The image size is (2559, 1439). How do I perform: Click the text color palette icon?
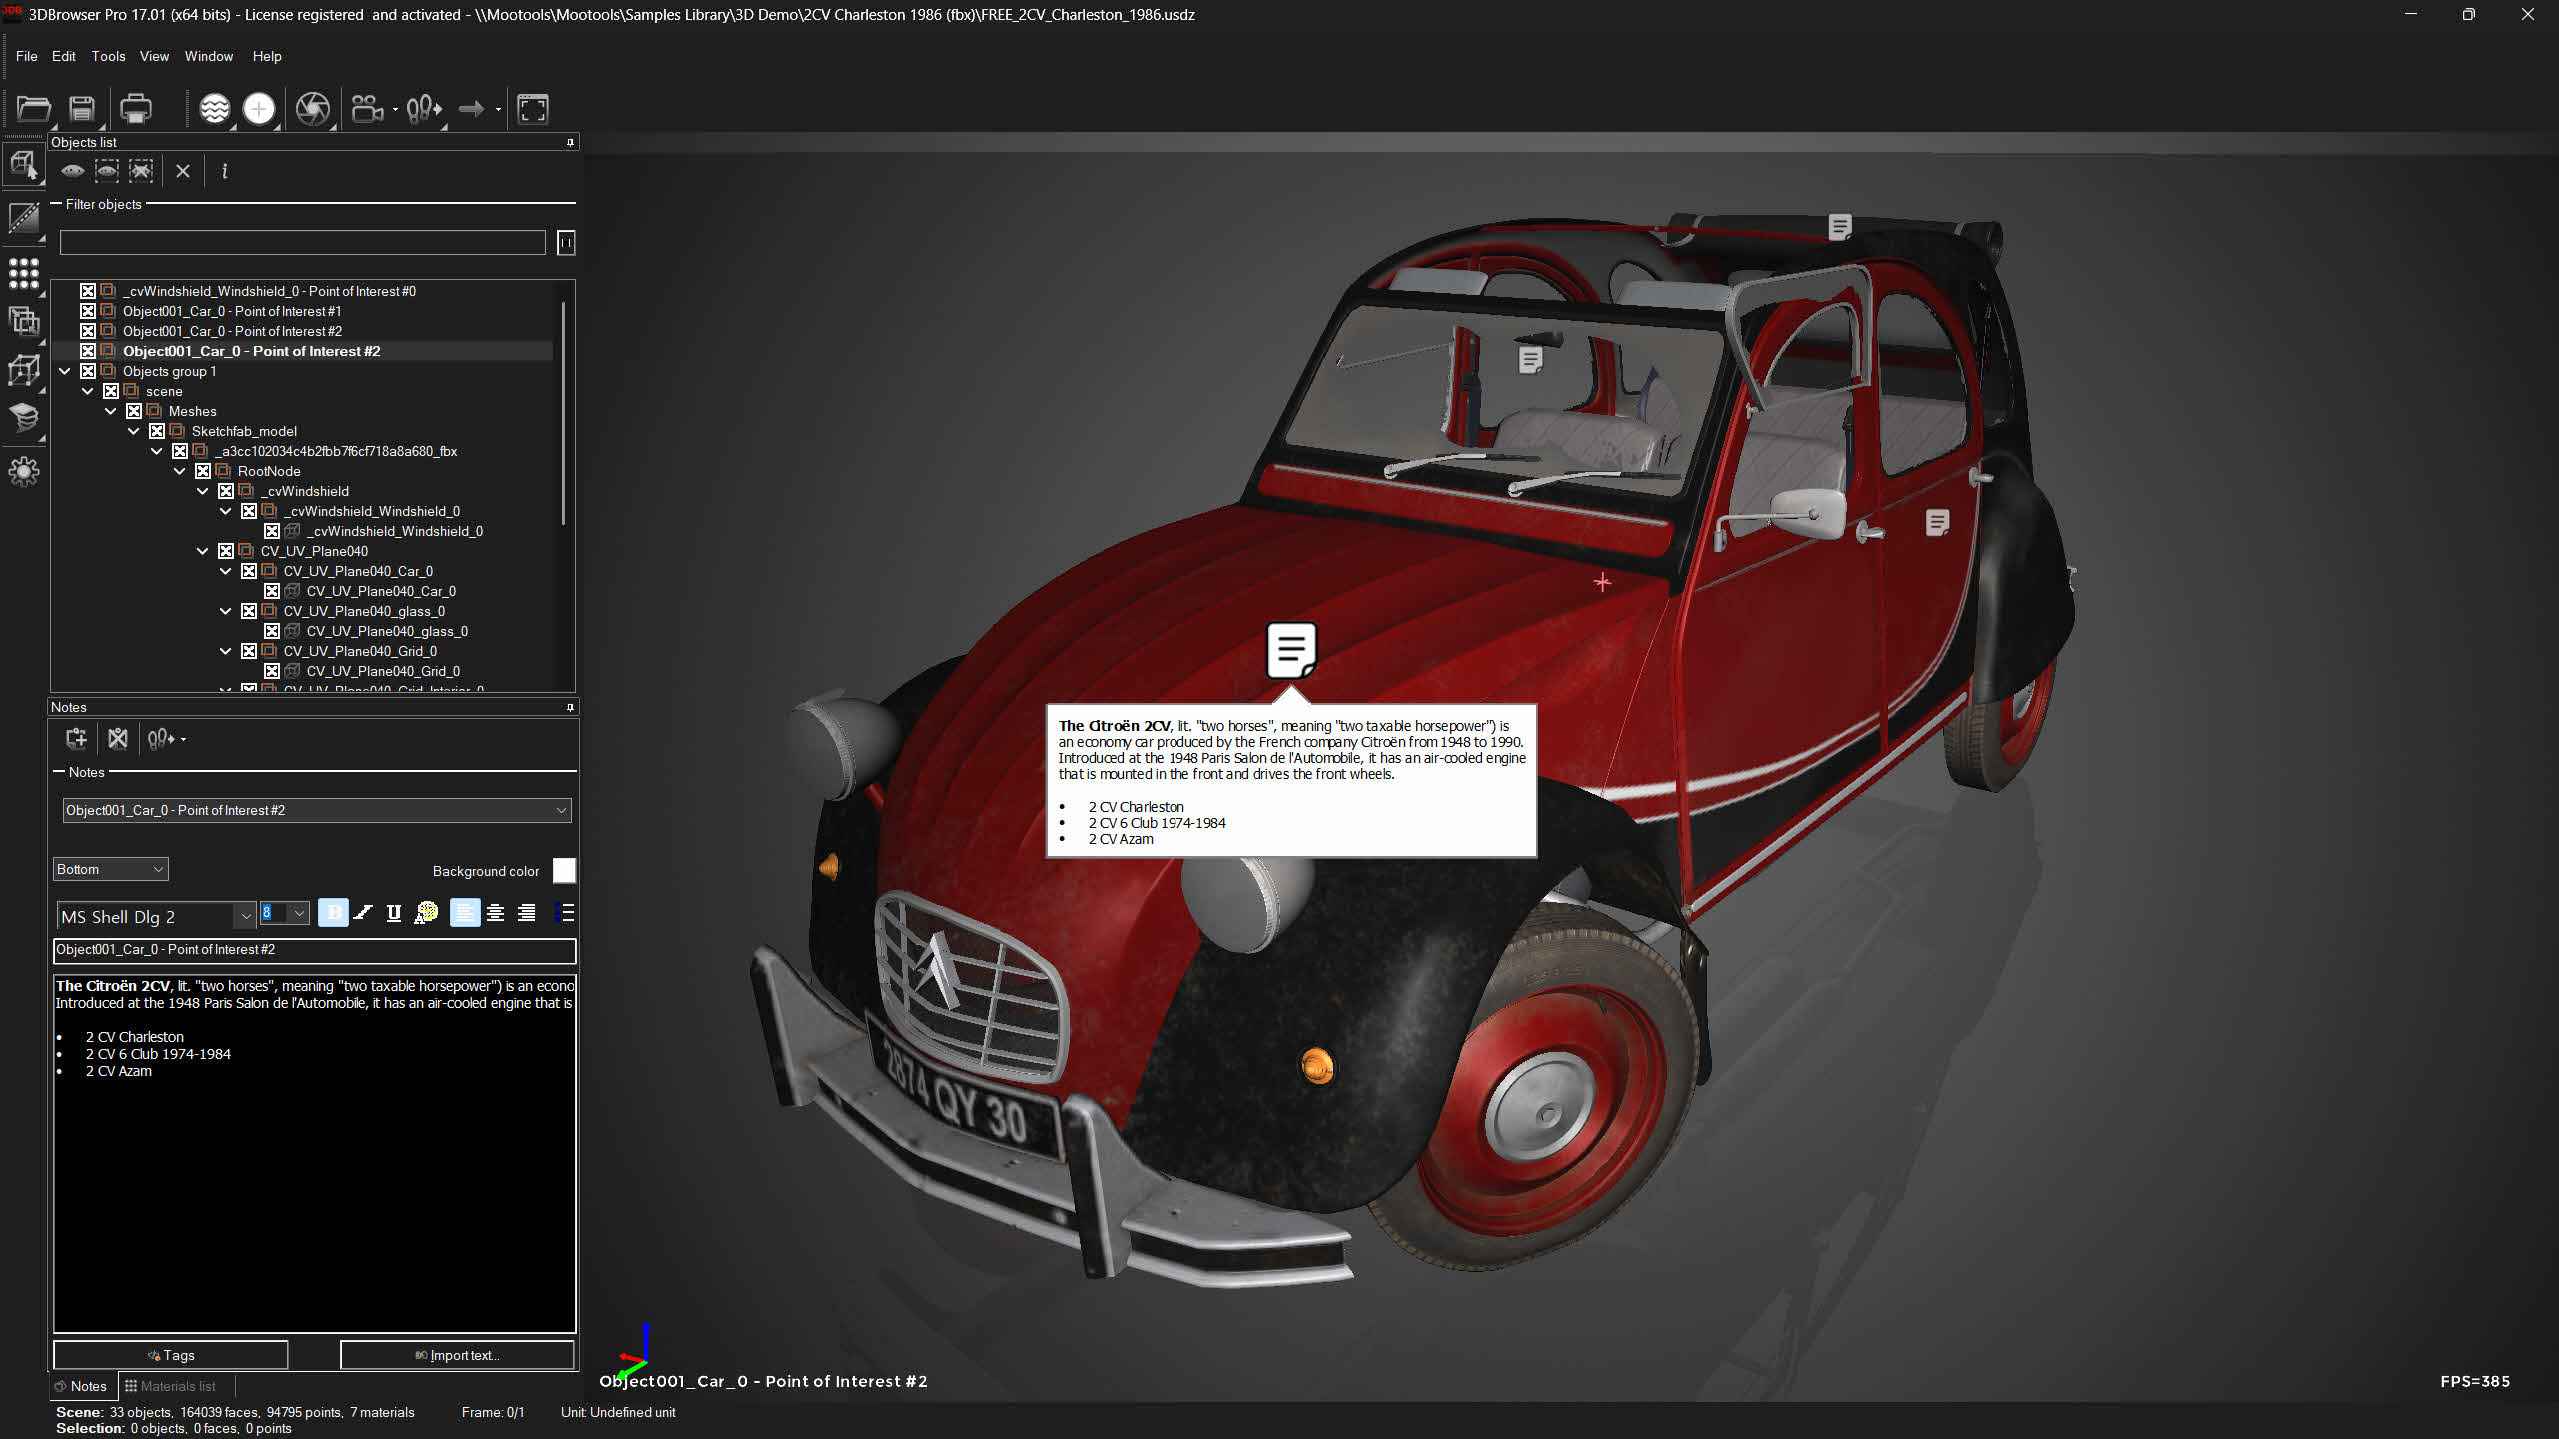coord(426,913)
